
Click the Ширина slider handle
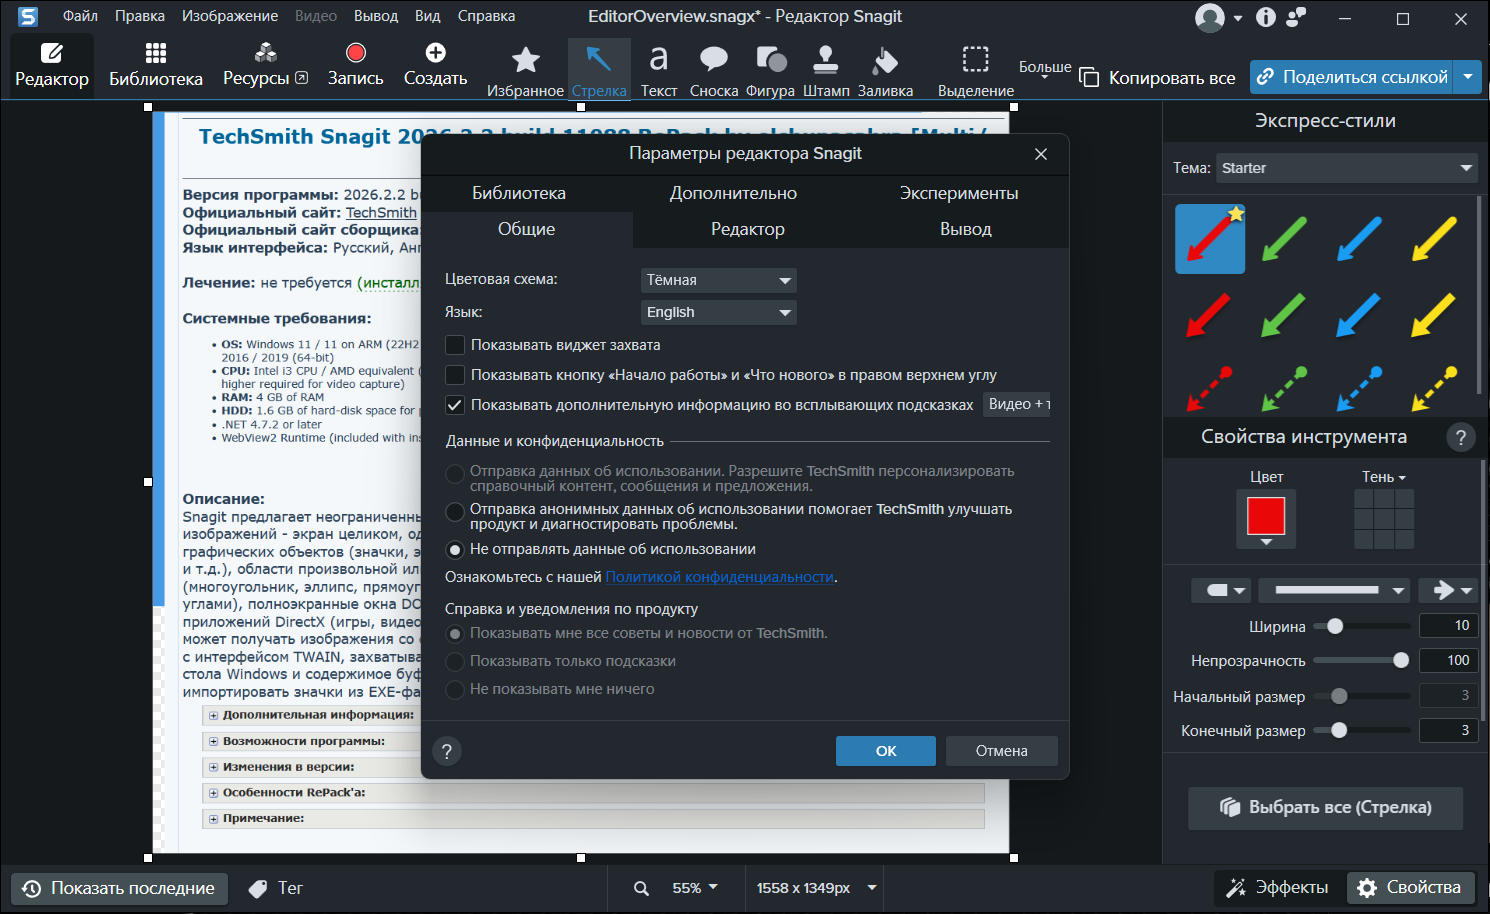pyautogui.click(x=1334, y=626)
